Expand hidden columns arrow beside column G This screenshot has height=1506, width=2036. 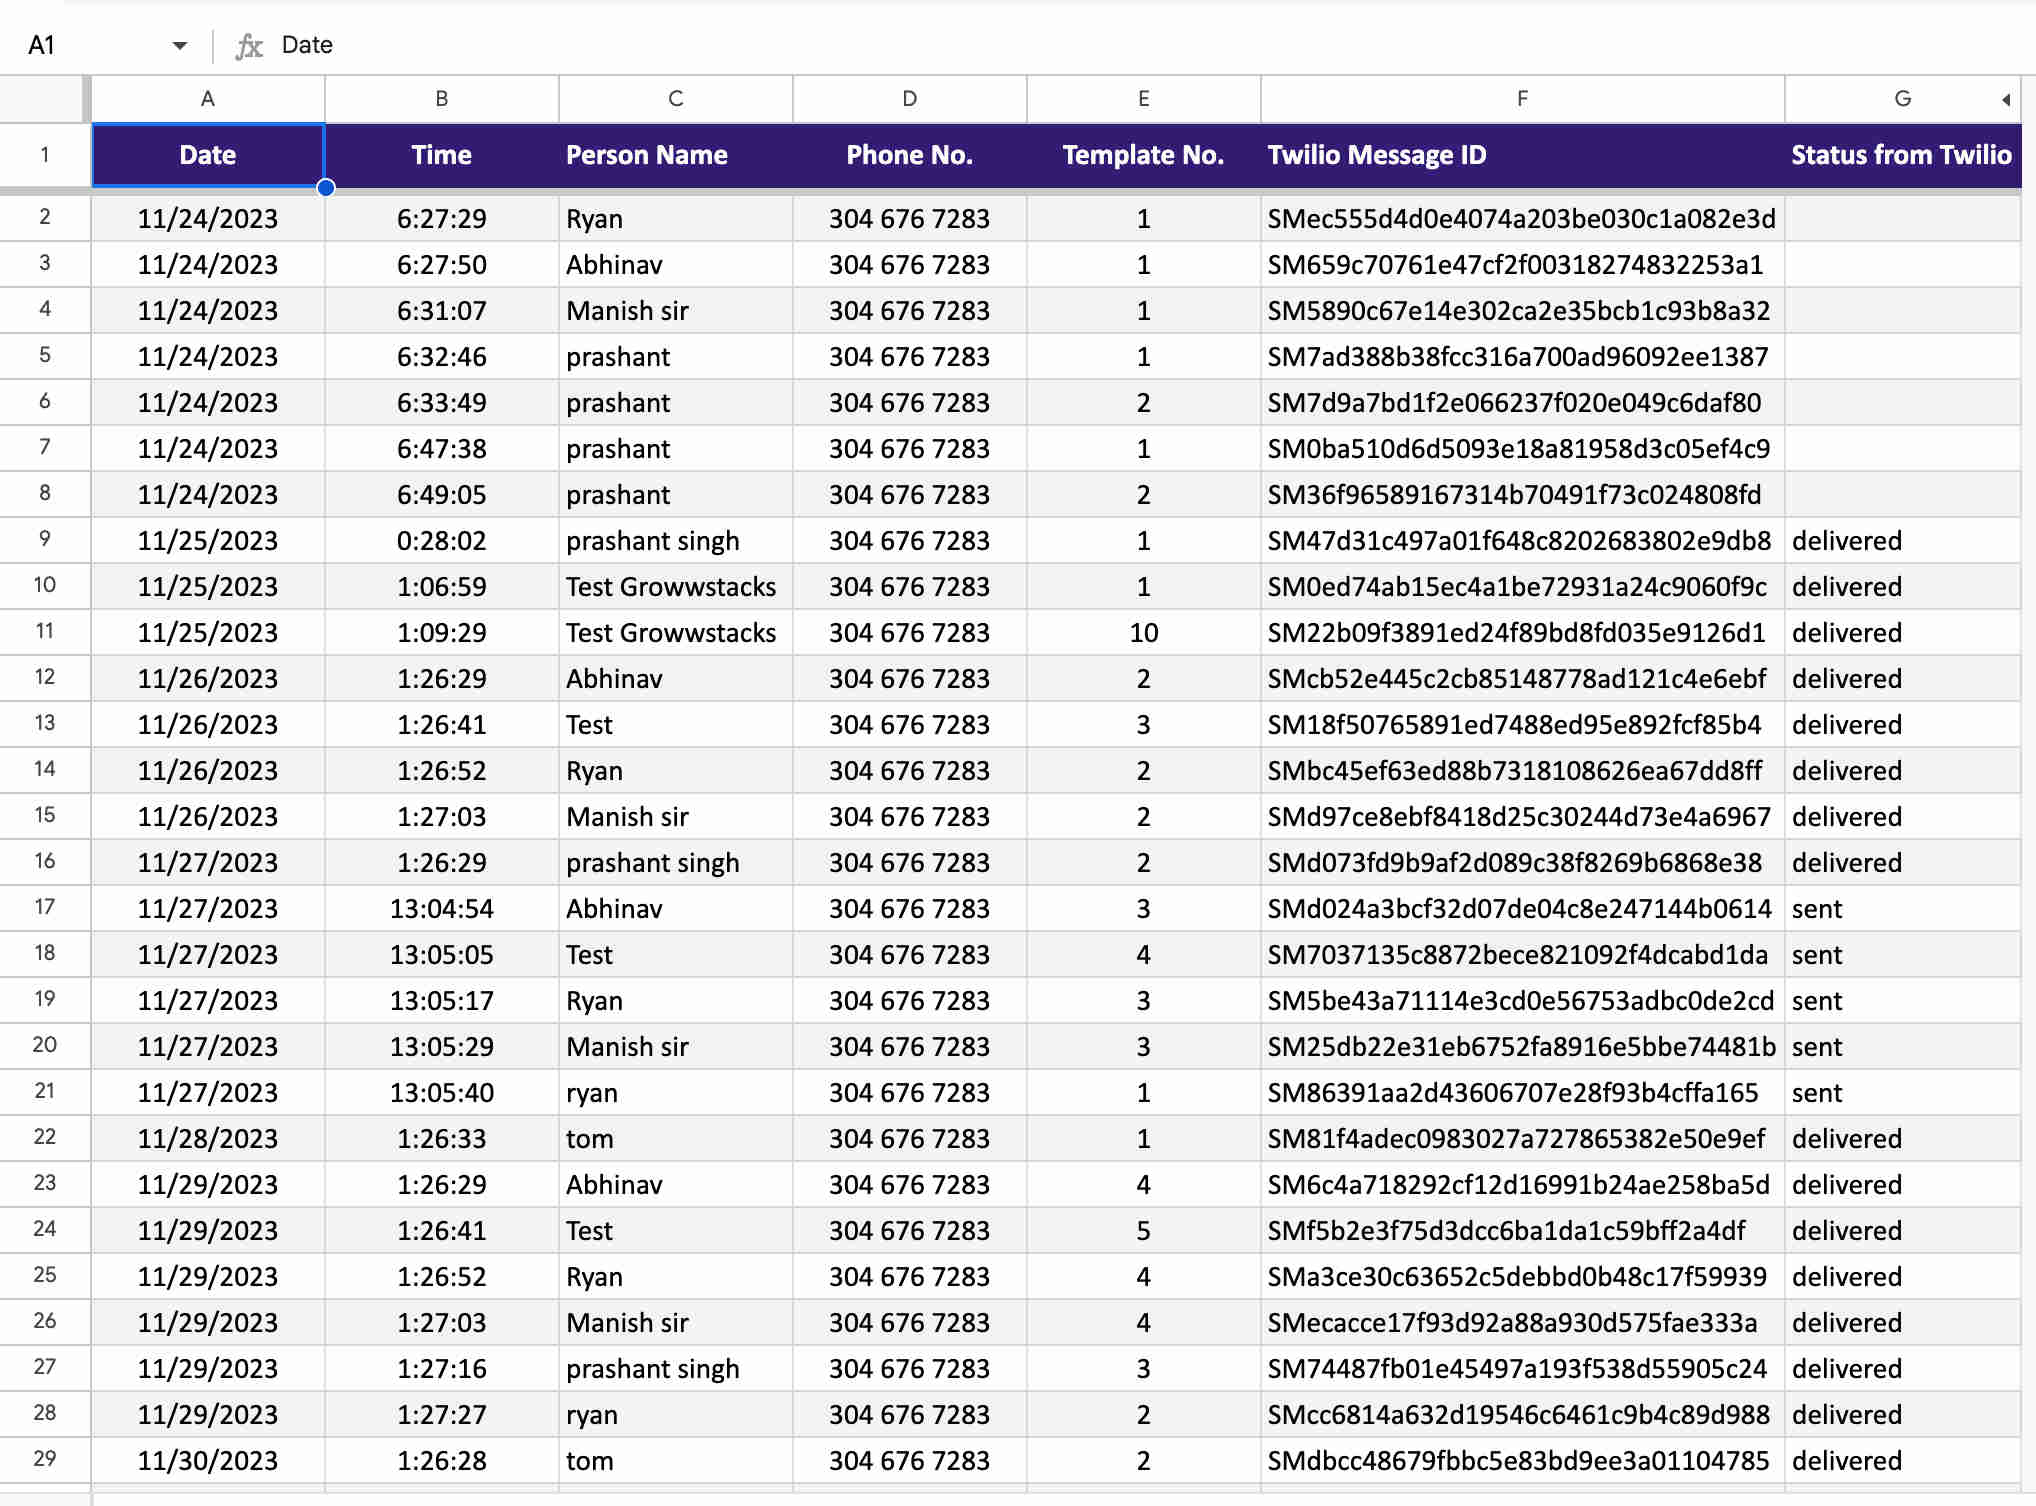tap(2006, 100)
